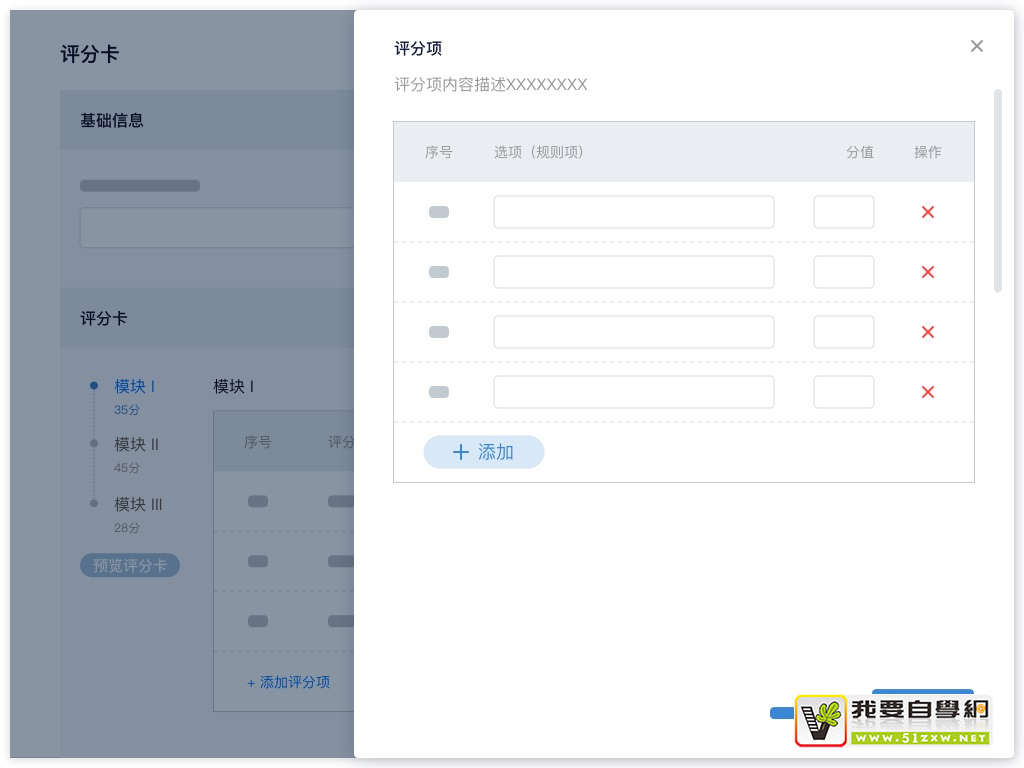Click the drag handle of the last row
Screen dimensions: 1024x768
pyautogui.click(x=438, y=392)
